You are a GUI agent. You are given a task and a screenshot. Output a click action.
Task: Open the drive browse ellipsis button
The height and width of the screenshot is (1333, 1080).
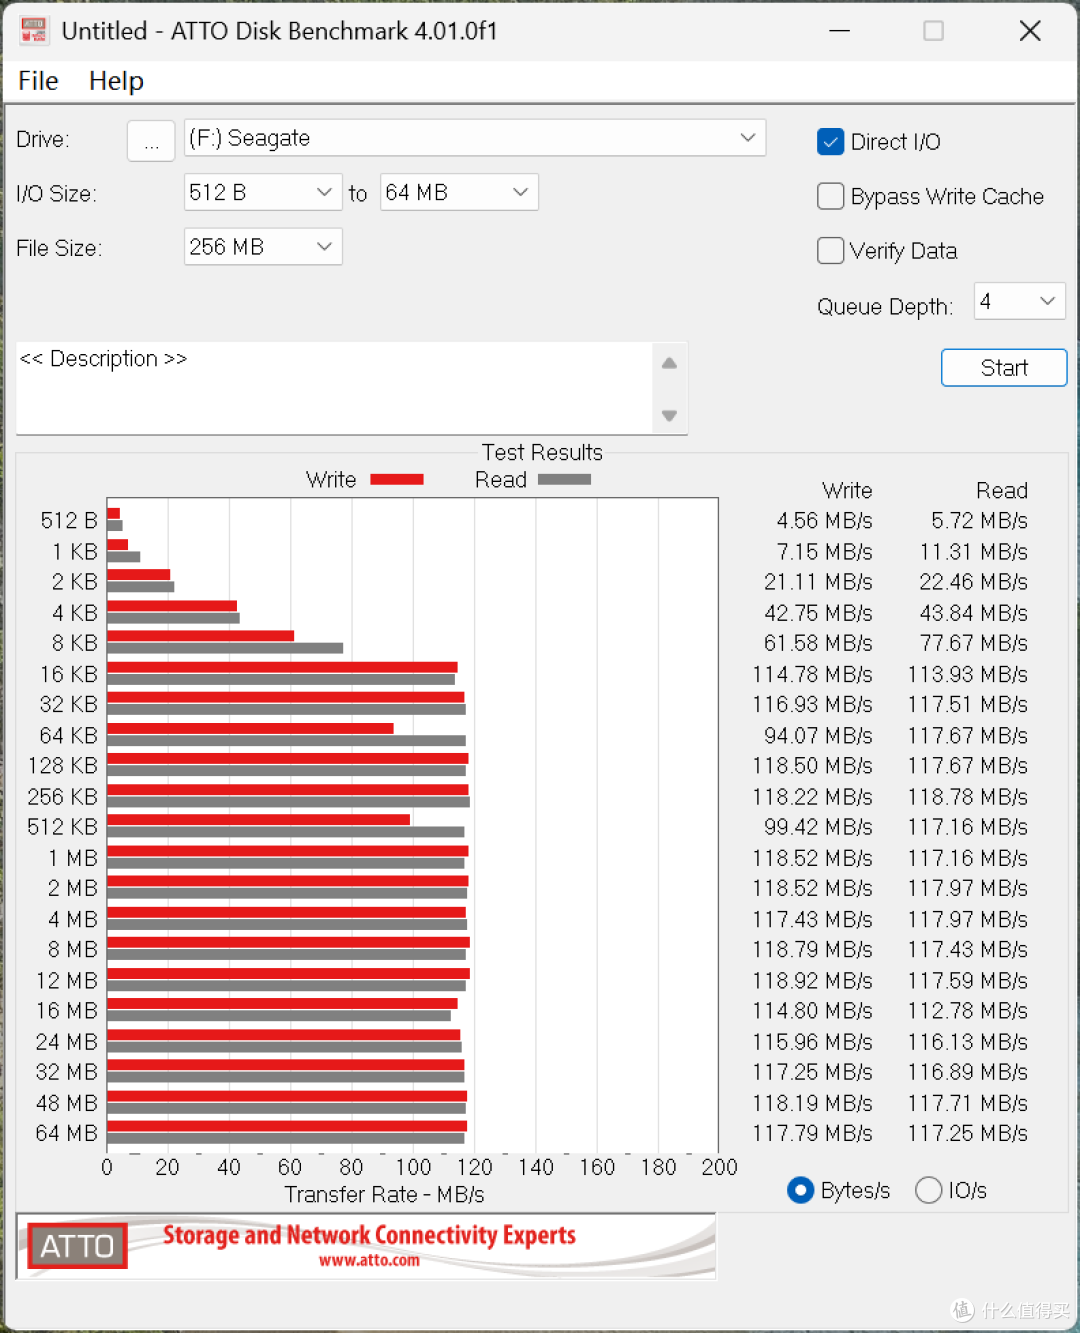coord(151,140)
